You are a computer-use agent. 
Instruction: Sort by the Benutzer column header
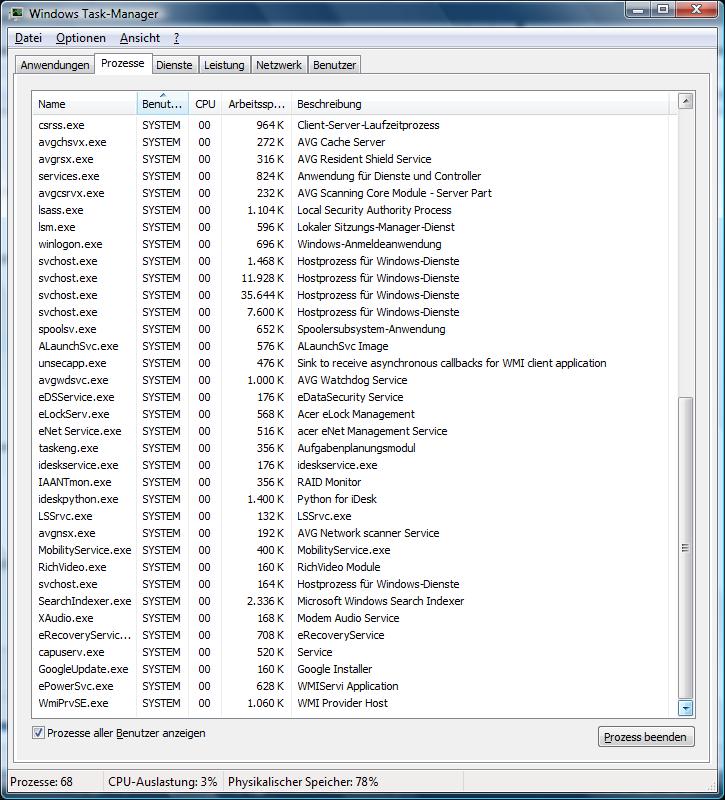(x=162, y=104)
